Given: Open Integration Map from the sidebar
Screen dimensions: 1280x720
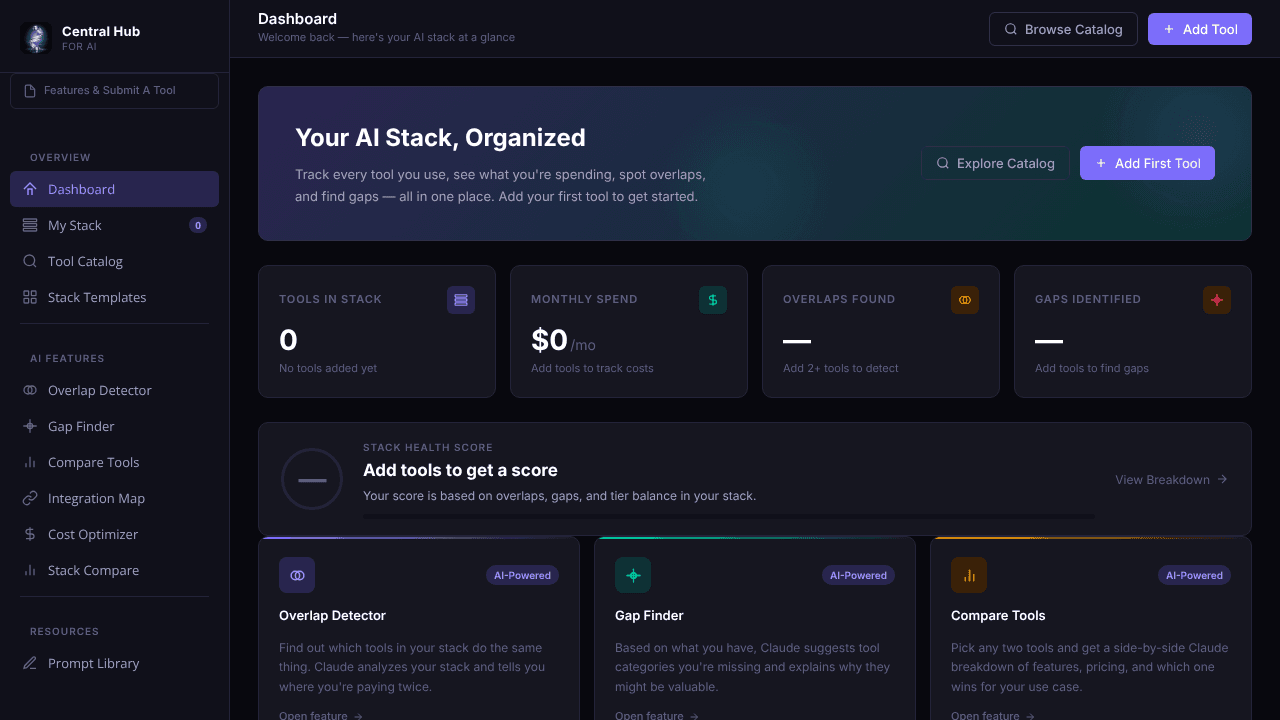Looking at the screenshot, I should point(114,498).
